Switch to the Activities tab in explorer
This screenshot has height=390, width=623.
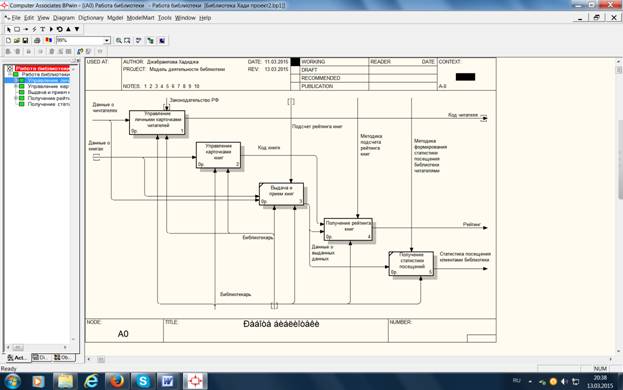[17, 357]
